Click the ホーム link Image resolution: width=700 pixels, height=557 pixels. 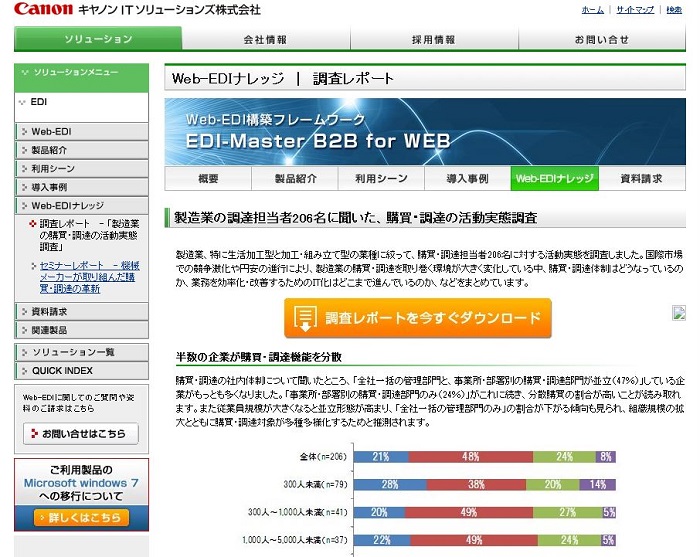pos(592,10)
